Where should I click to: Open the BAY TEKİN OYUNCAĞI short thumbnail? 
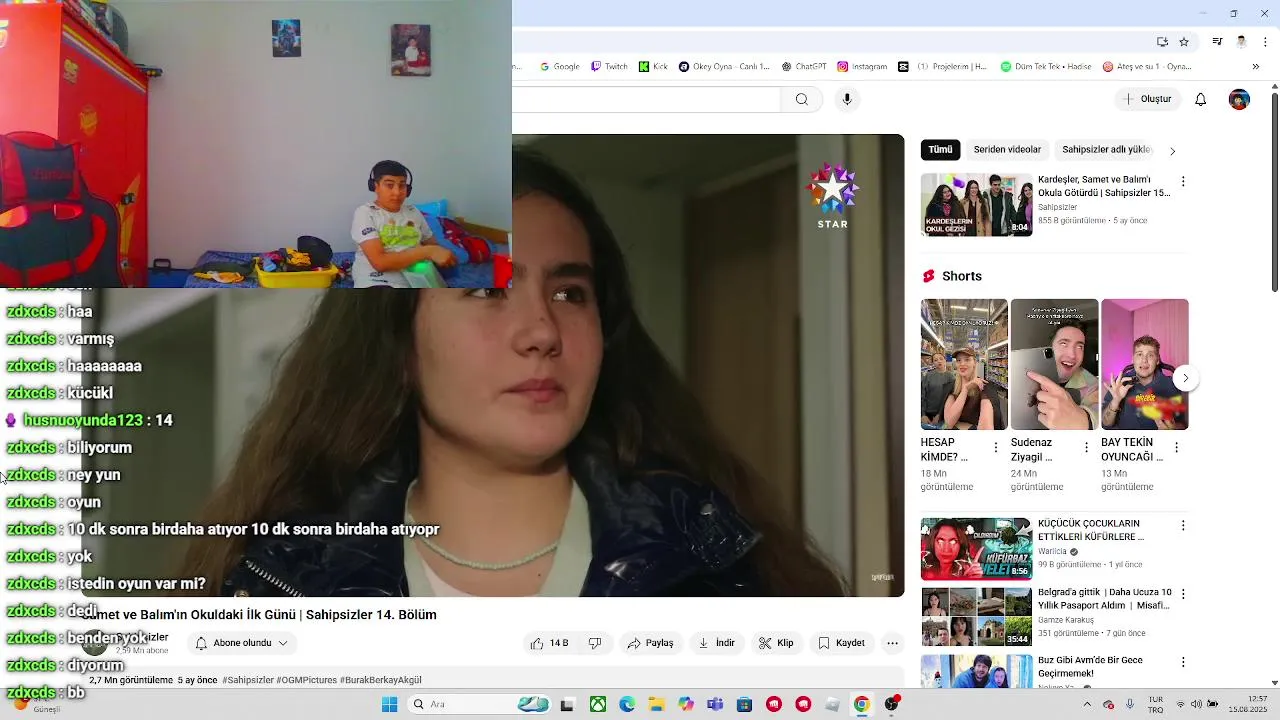1145,364
